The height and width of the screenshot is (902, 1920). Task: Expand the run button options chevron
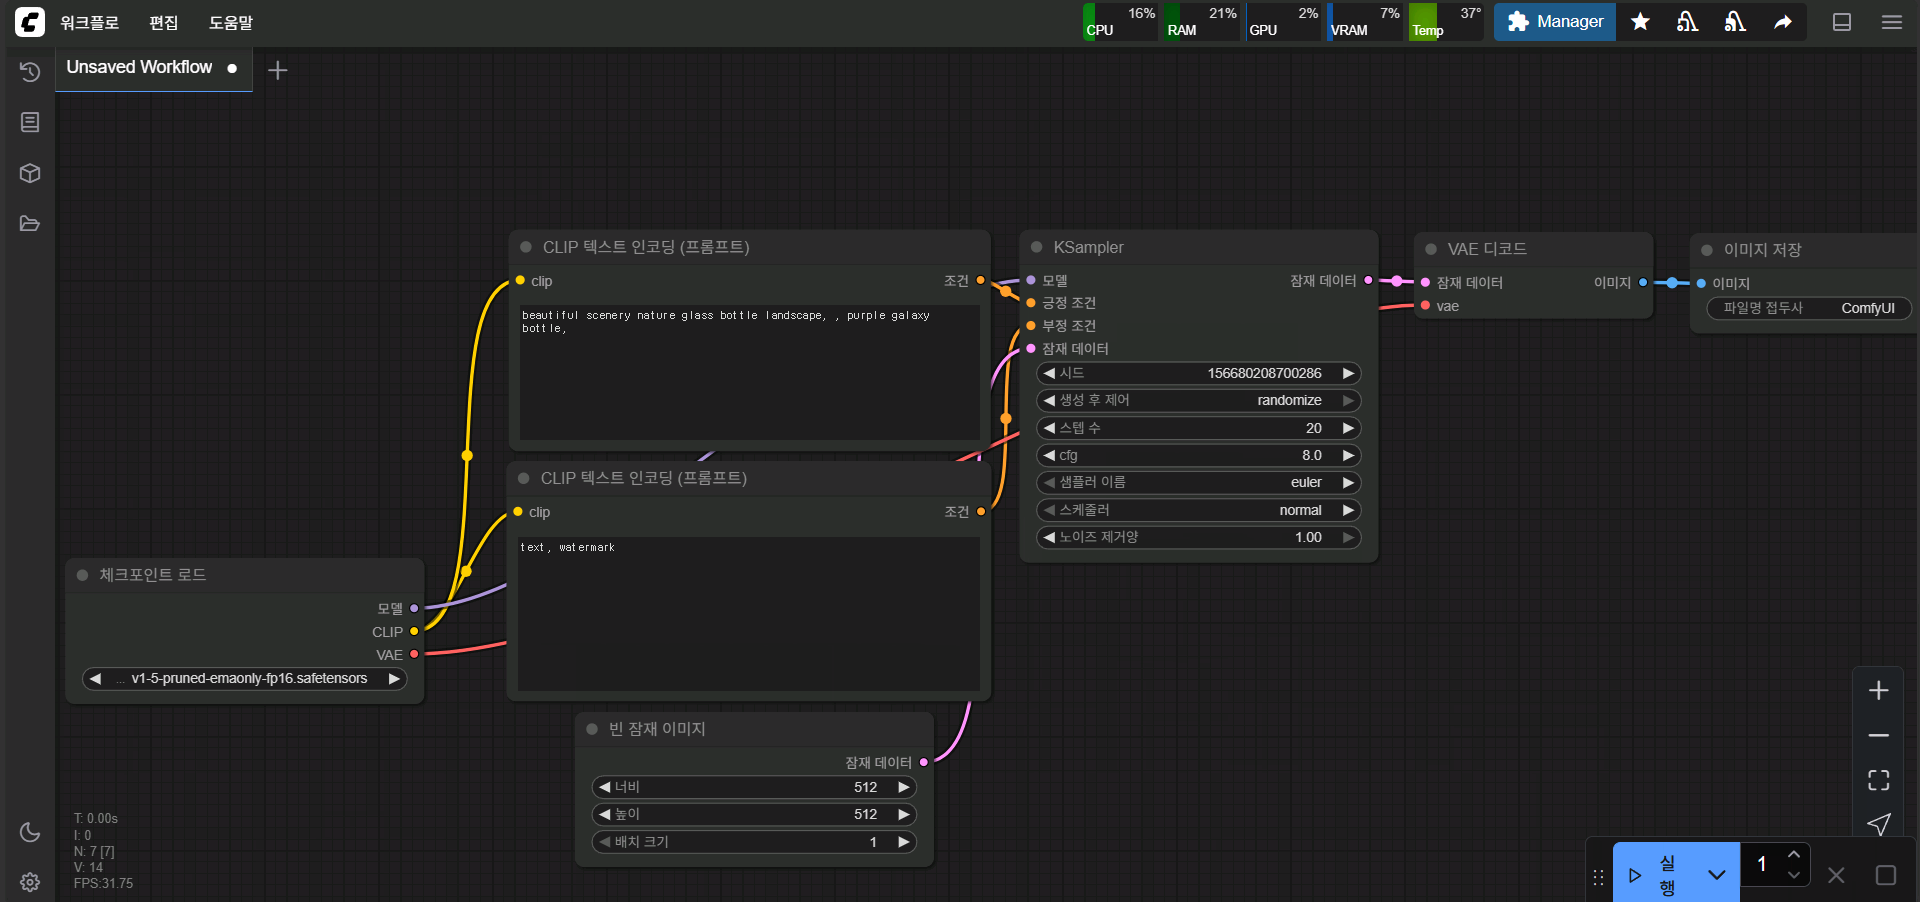pos(1717,875)
